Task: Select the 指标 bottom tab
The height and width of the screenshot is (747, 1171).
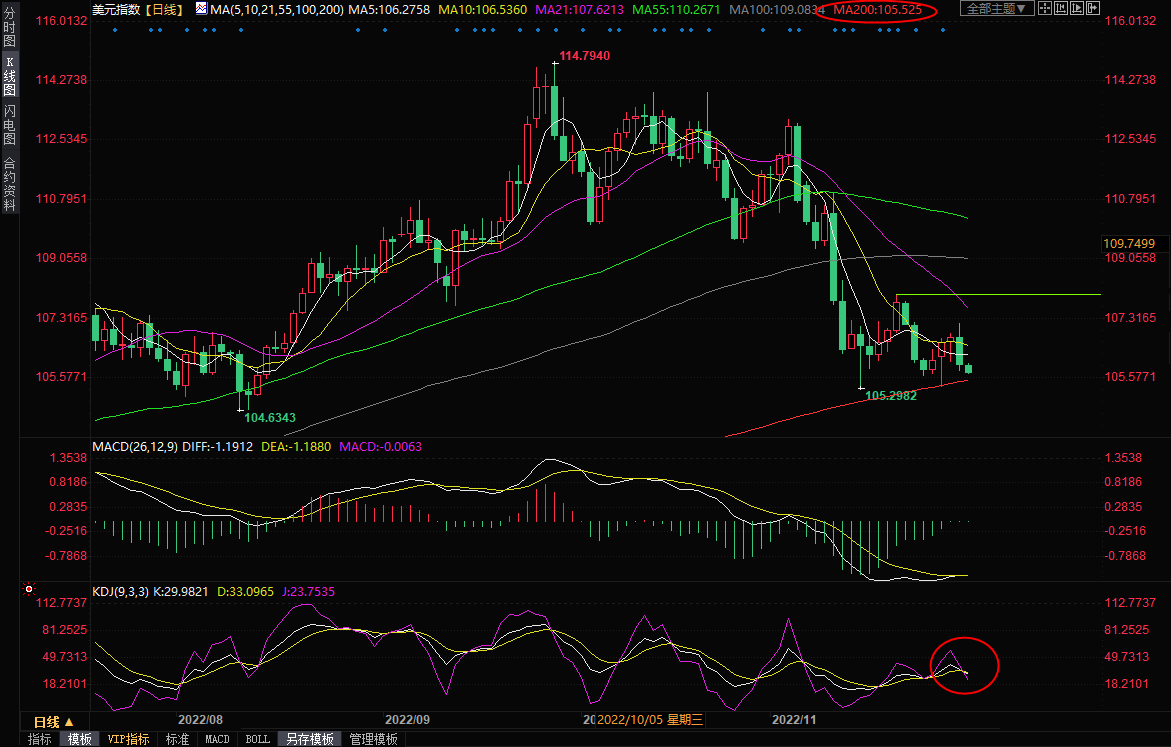Action: (x=40, y=739)
